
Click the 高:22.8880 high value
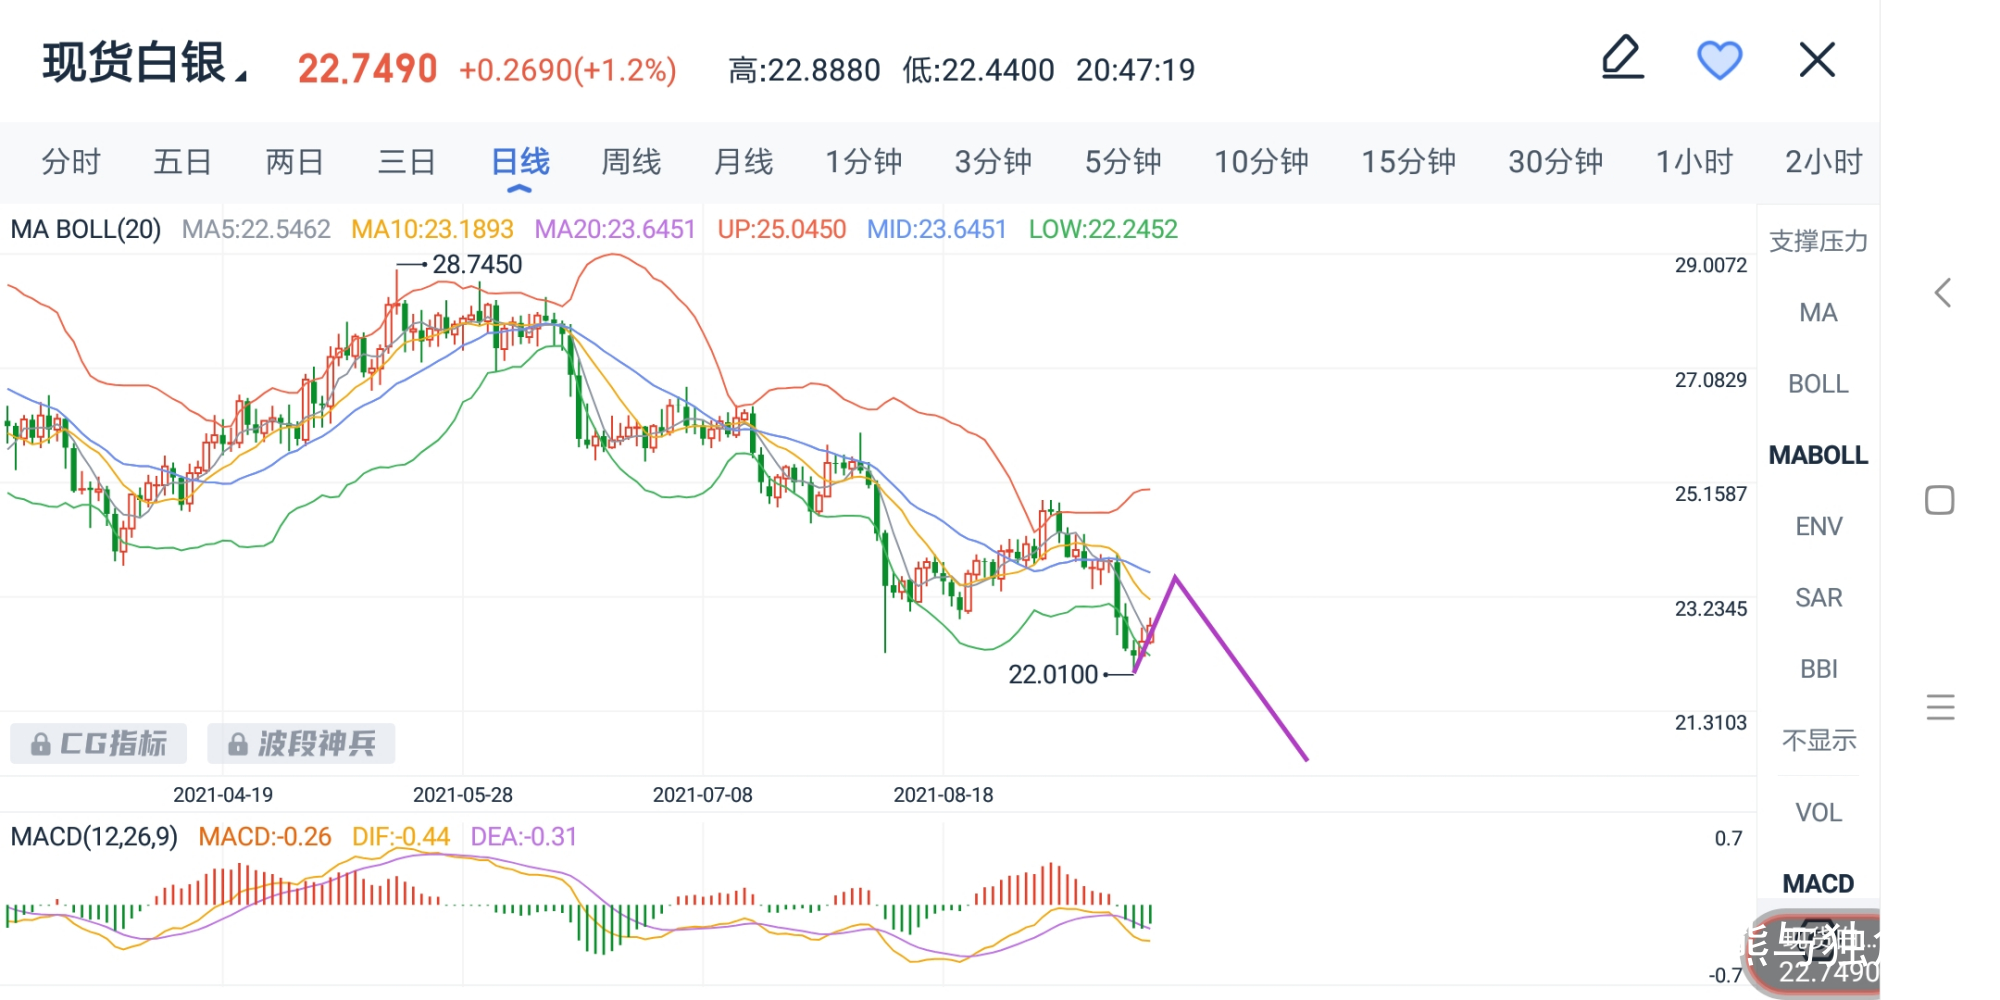(805, 70)
